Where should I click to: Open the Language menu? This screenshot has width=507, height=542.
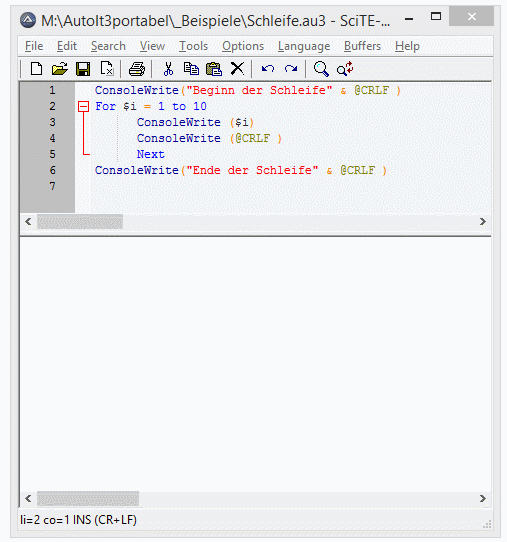click(304, 46)
